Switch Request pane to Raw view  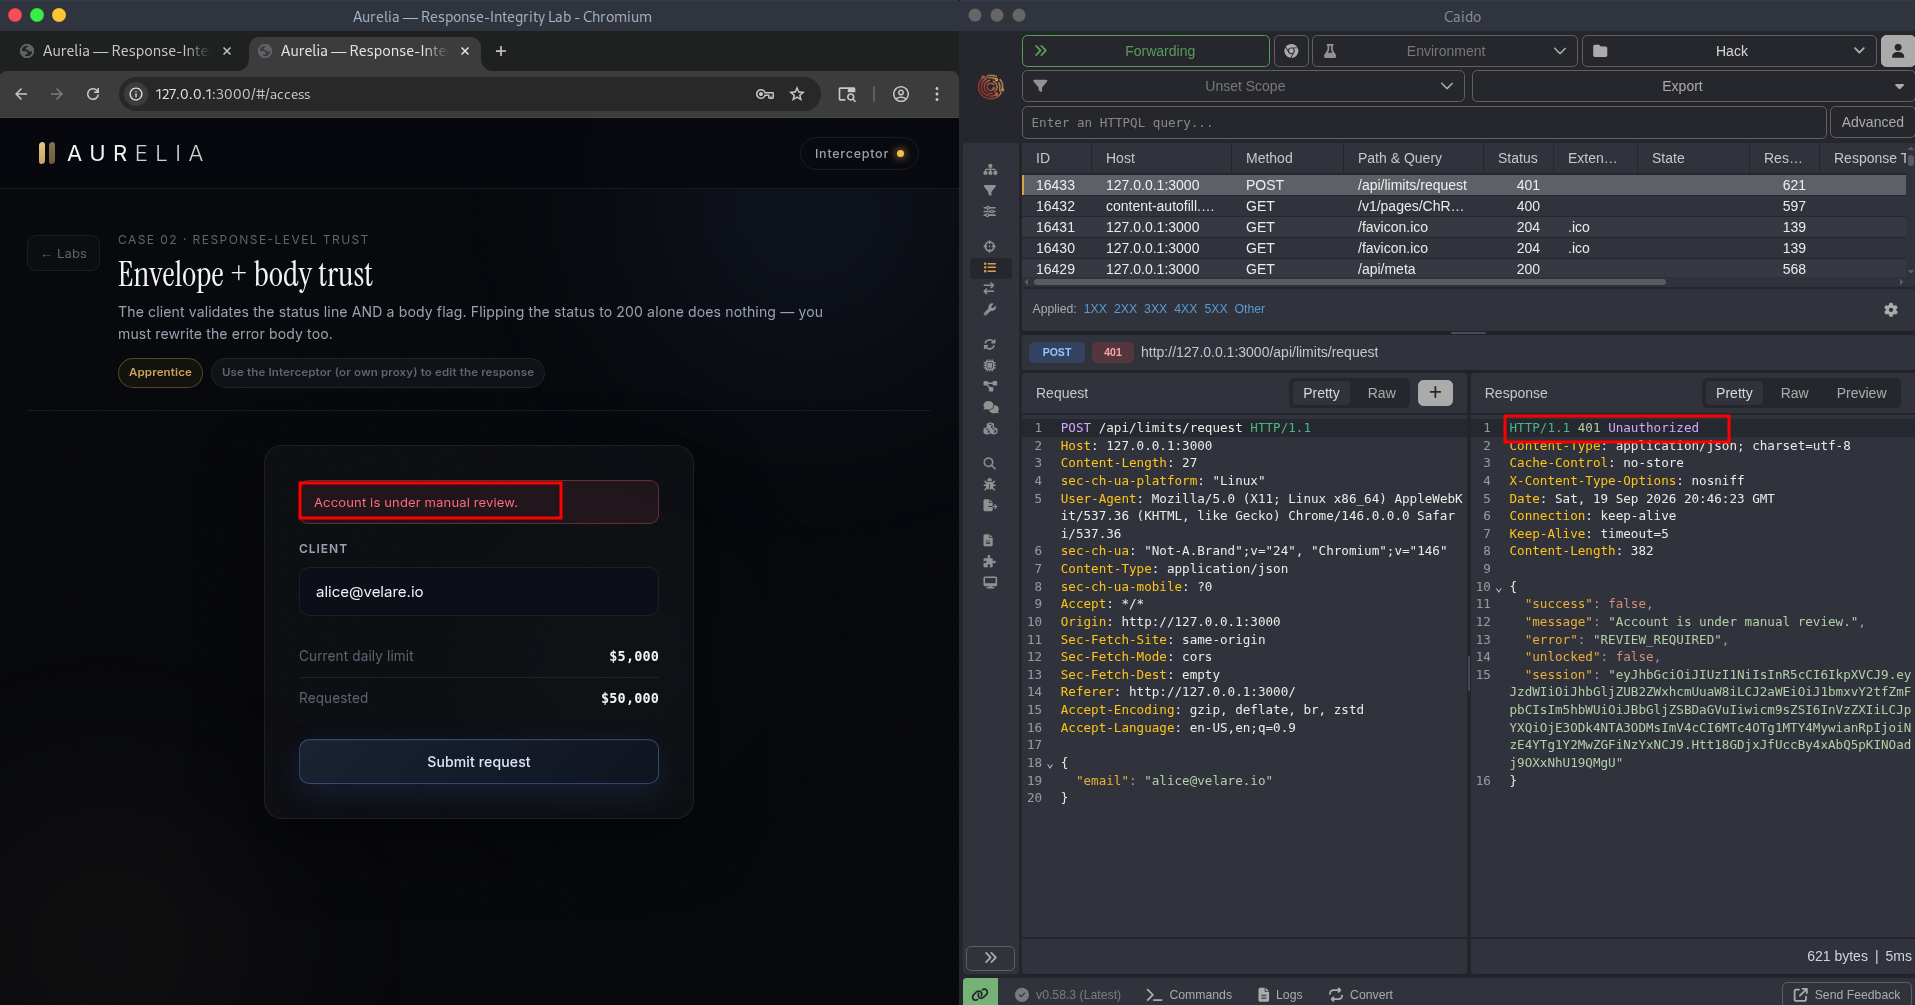pos(1381,393)
